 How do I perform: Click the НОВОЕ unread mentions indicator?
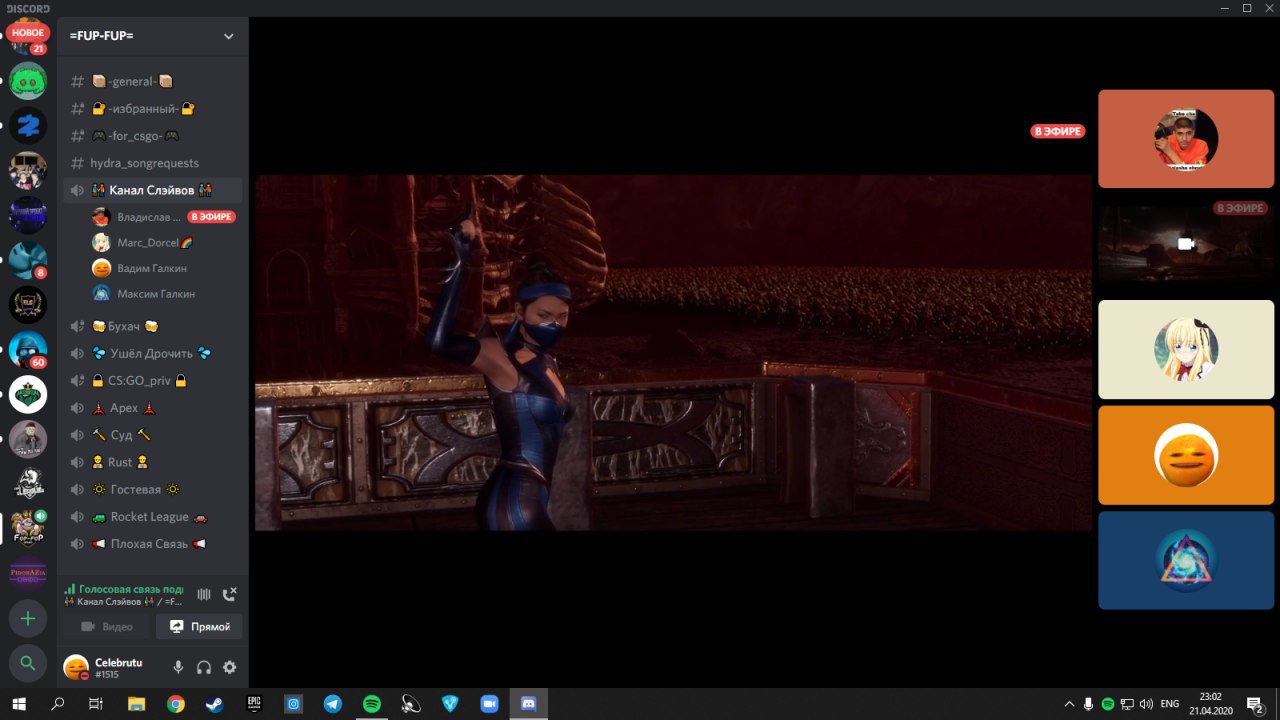coord(28,32)
